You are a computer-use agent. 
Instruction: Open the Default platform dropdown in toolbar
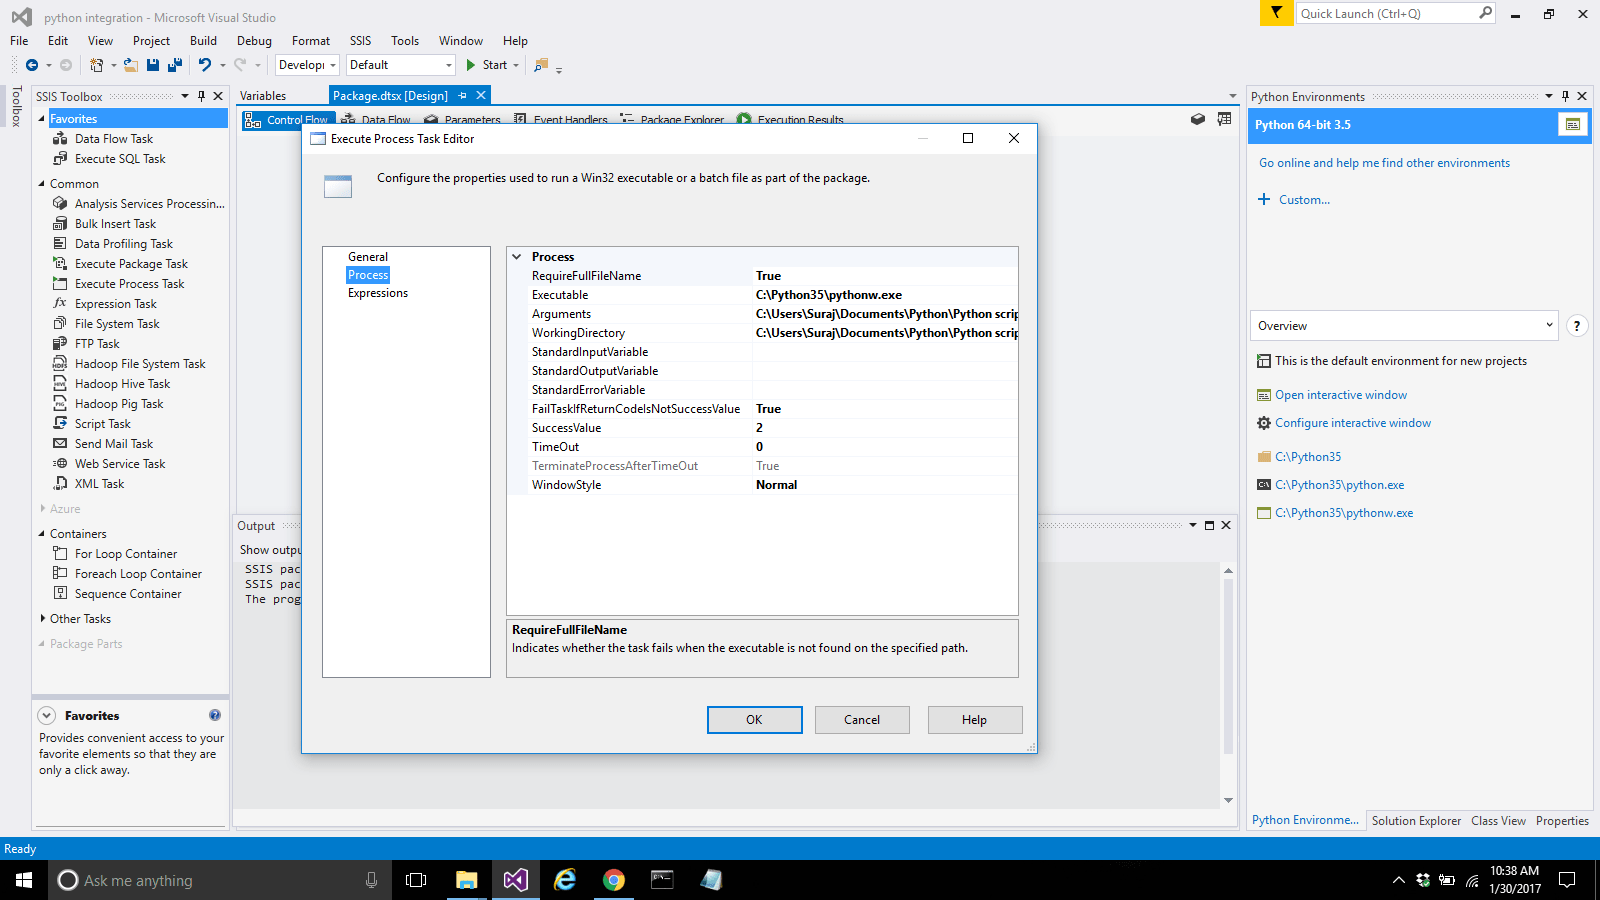click(x=449, y=65)
